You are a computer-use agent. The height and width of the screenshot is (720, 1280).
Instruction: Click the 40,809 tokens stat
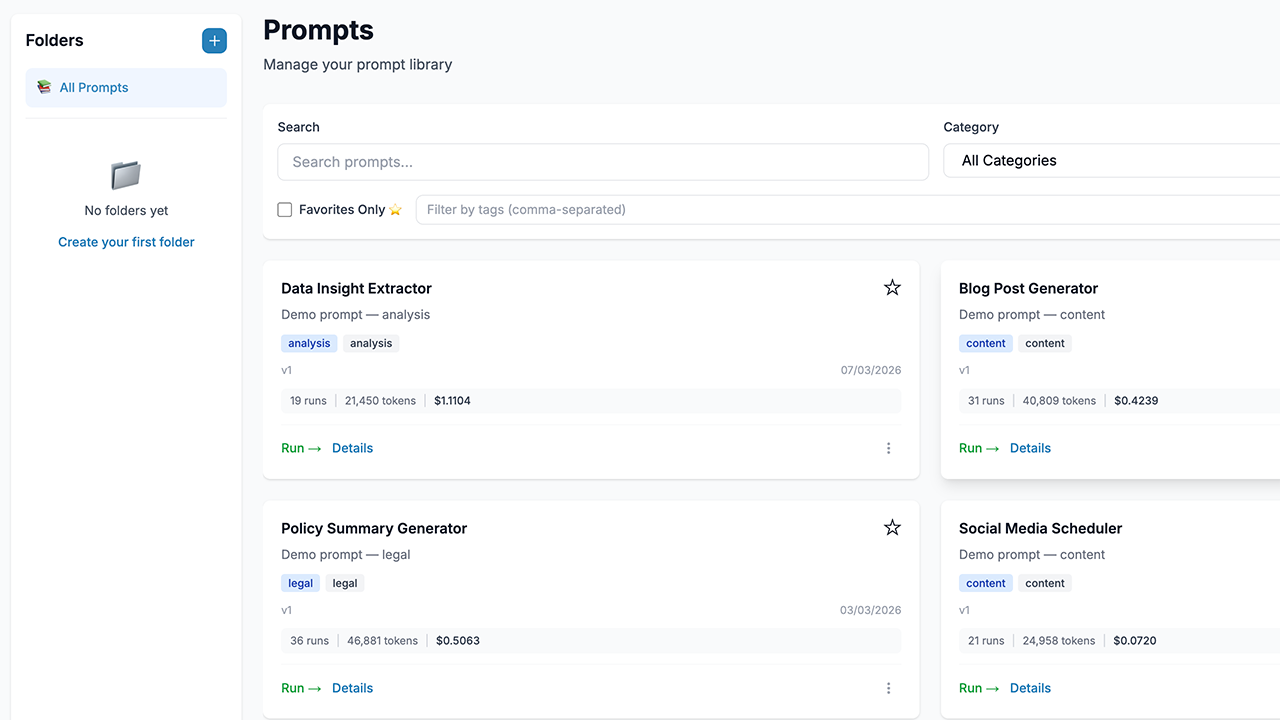point(1059,401)
